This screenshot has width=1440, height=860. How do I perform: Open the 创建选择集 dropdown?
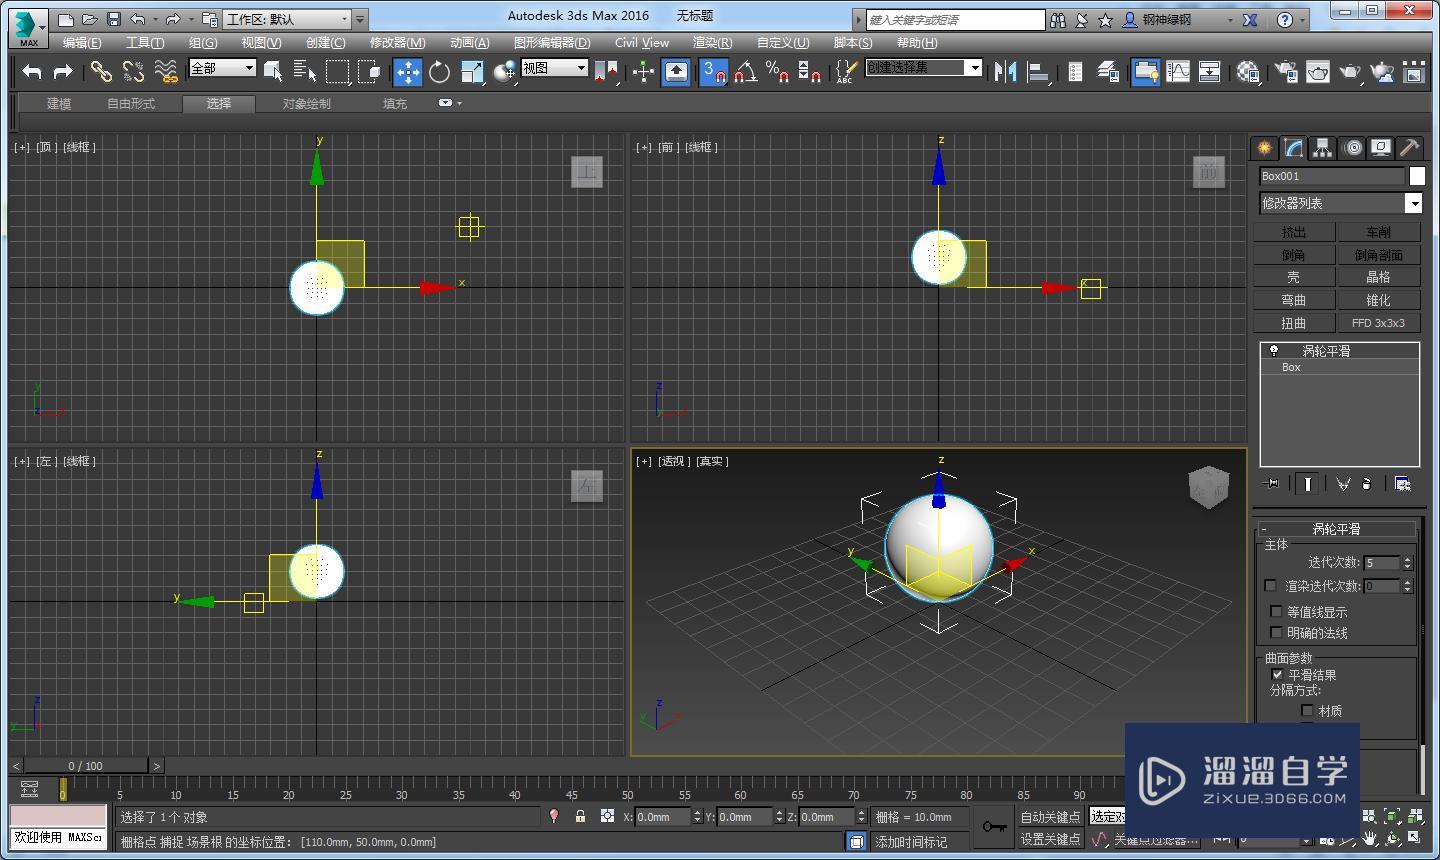[x=924, y=67]
